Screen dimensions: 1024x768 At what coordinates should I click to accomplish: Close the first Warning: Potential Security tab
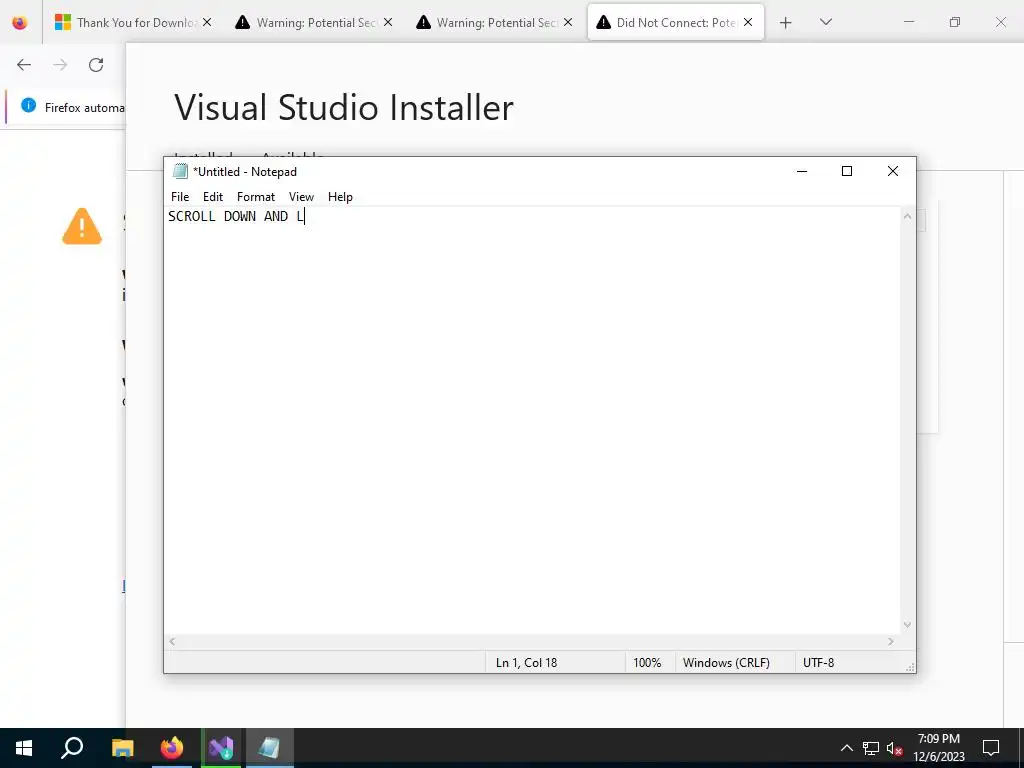click(x=388, y=22)
